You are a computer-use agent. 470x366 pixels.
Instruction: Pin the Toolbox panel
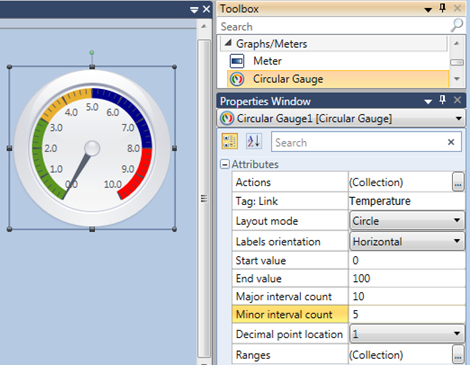[x=443, y=8]
